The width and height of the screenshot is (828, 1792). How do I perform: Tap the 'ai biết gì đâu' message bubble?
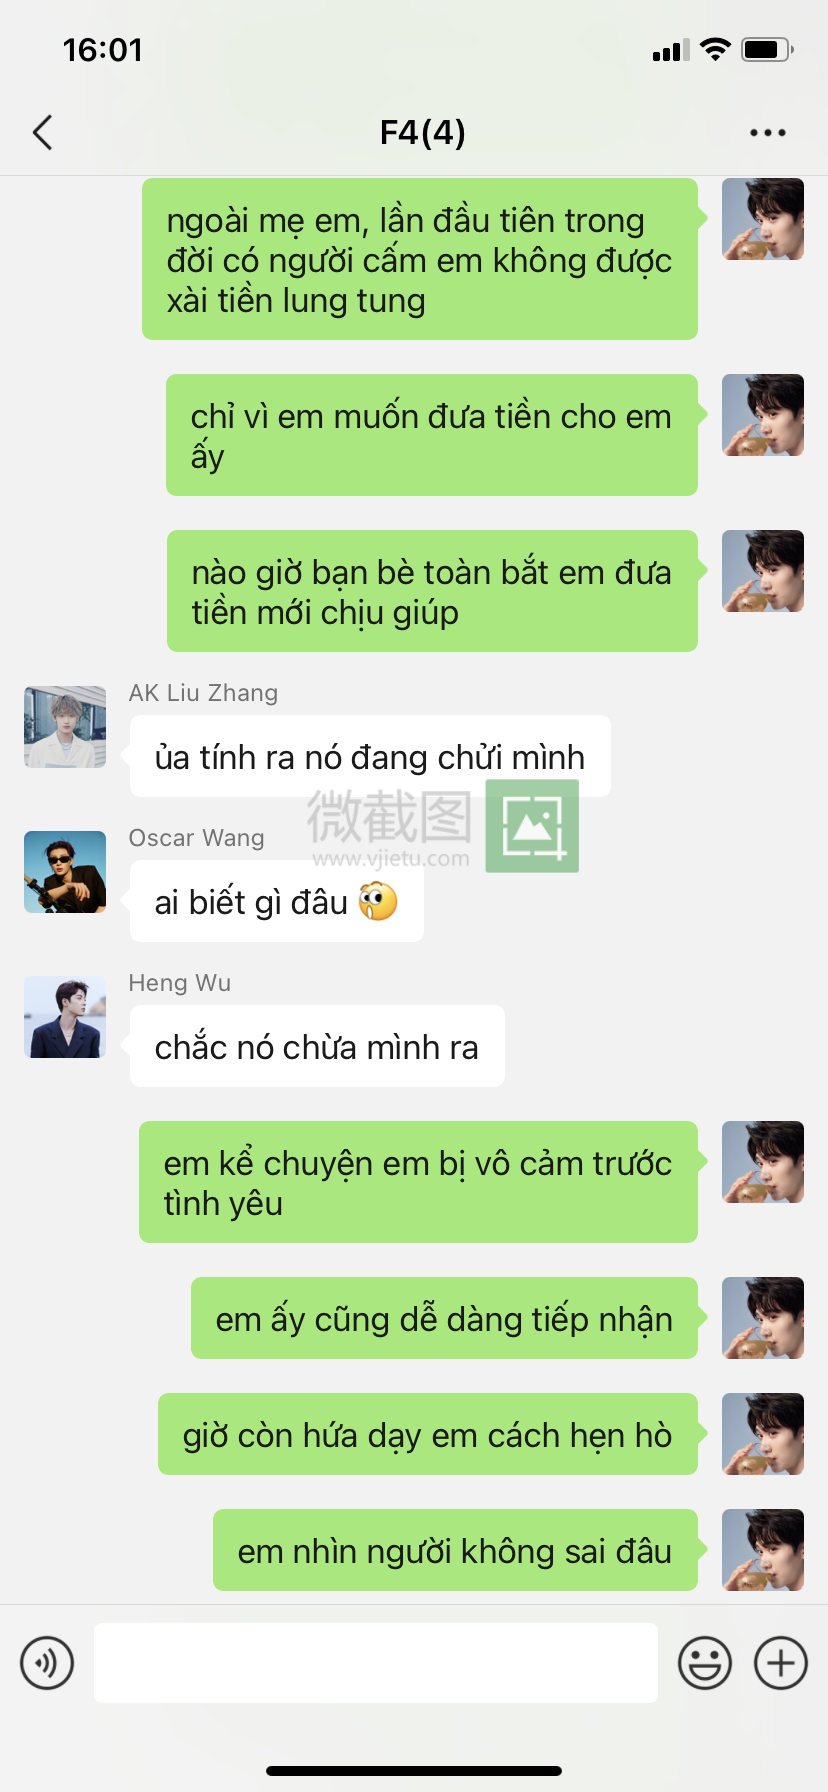[276, 902]
